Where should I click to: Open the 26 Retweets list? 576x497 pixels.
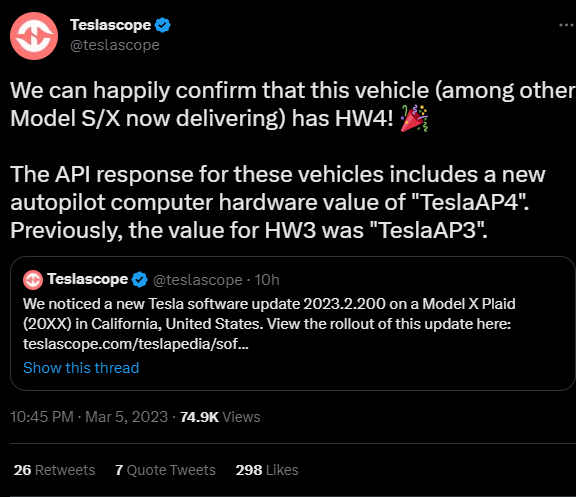click(x=54, y=470)
